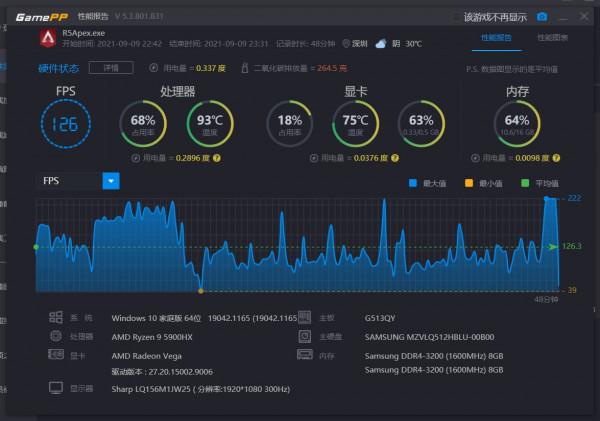The width and height of the screenshot is (600, 421).
Task: Click CPU temperature 93℃ gauge
Action: tap(210, 124)
